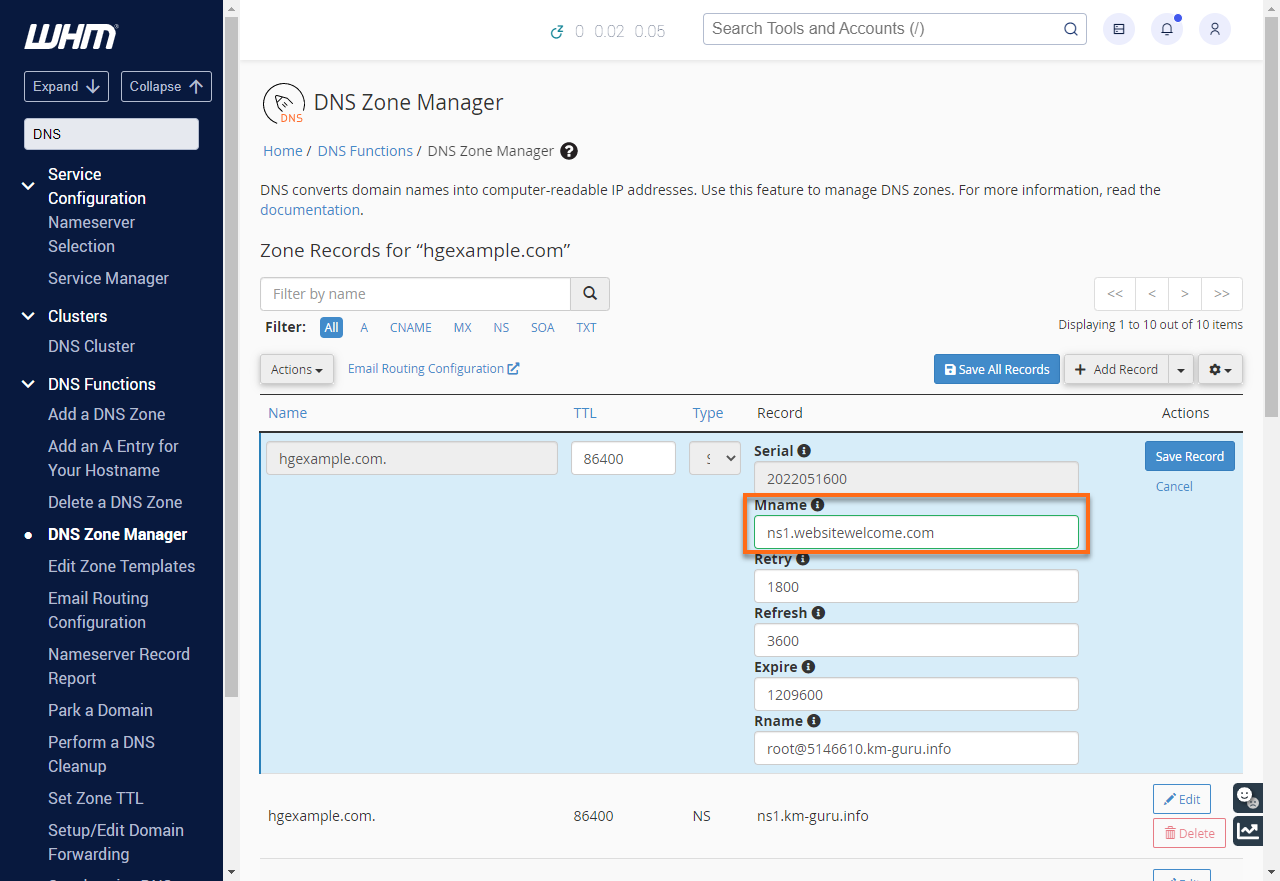The height and width of the screenshot is (881, 1280).
Task: Click the Save All Records button
Action: pos(996,369)
